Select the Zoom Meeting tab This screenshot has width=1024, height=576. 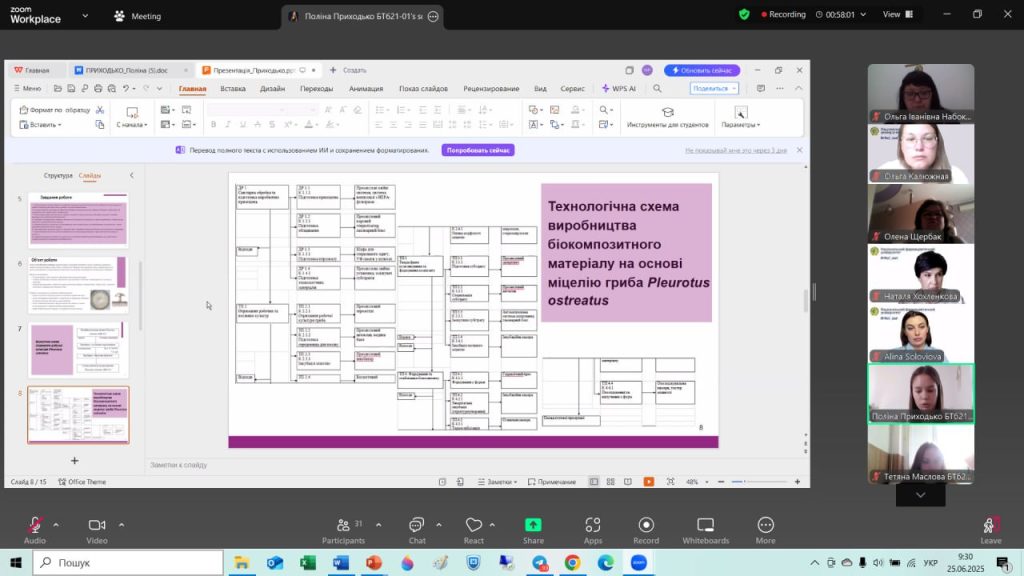137,16
